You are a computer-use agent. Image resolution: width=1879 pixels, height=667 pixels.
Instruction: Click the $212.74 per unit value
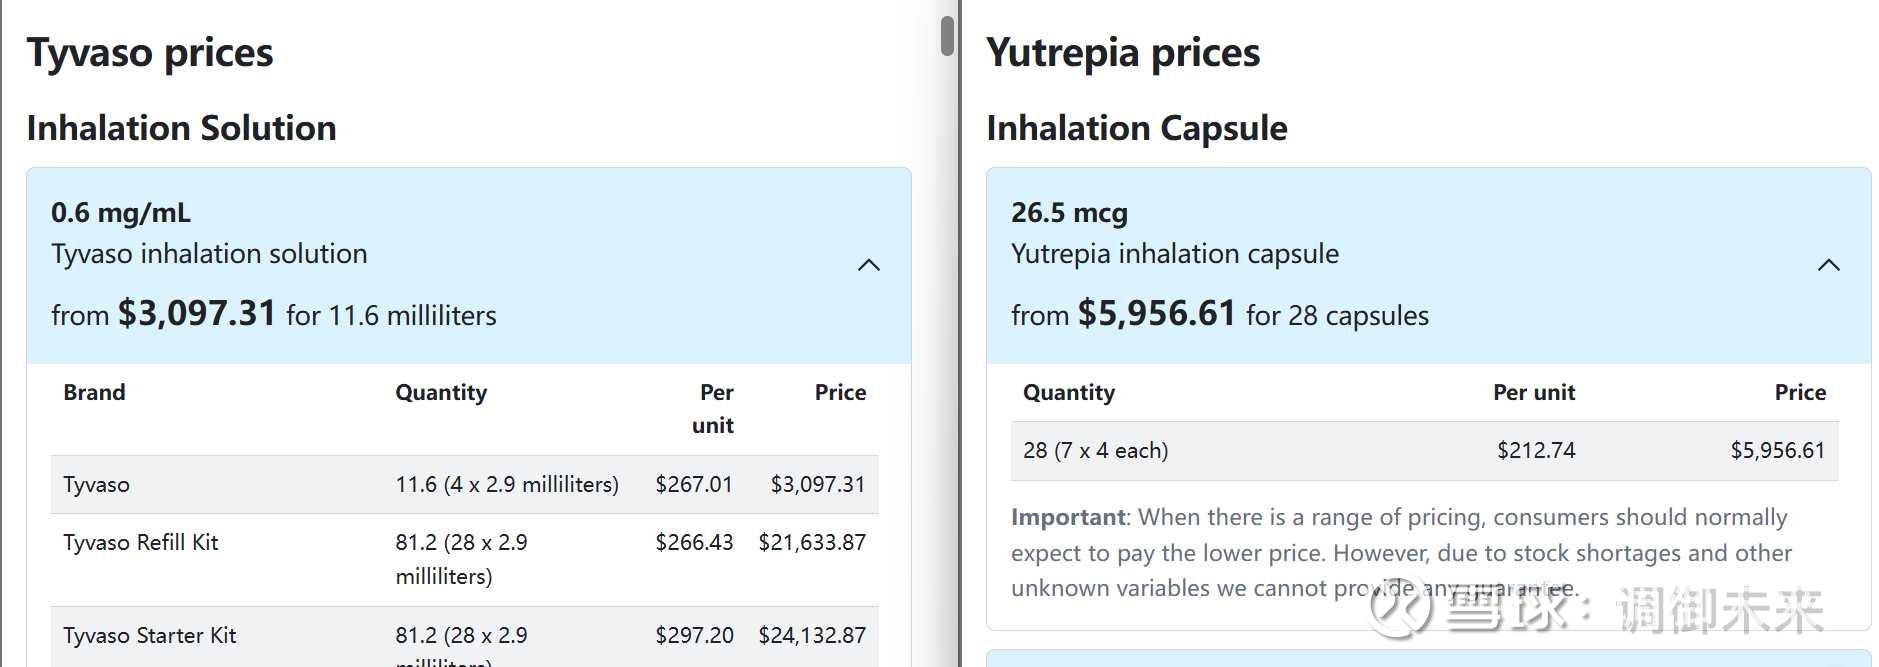1535,450
